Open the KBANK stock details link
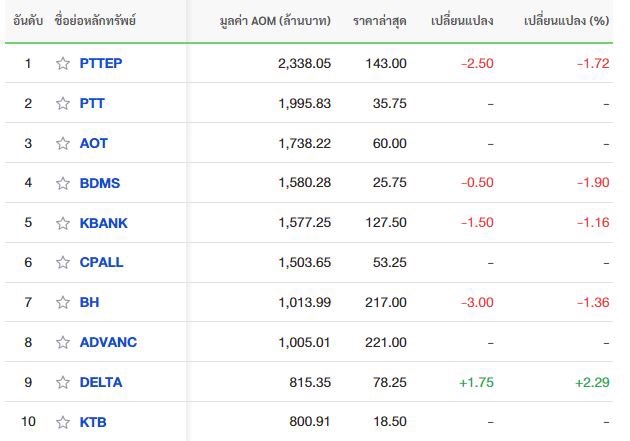630x441 pixels. 104,223
